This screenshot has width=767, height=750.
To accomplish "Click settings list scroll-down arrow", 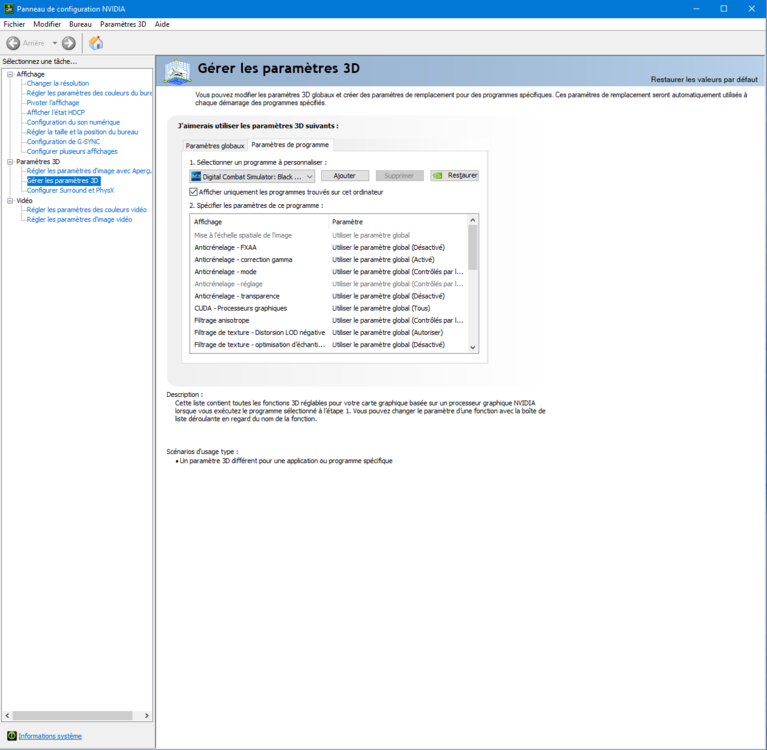I will pos(473,347).
